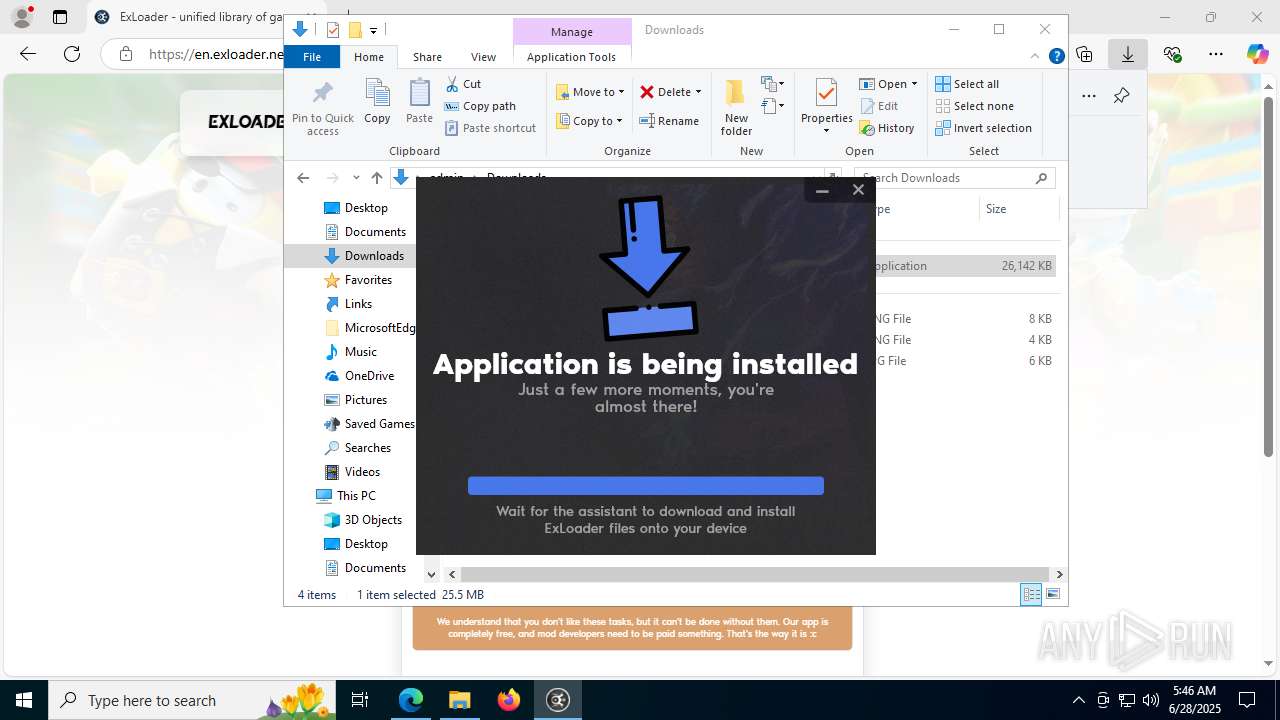Screen dimensions: 1280x720
Task: Click the Edge address bar URL
Action: [216, 54]
